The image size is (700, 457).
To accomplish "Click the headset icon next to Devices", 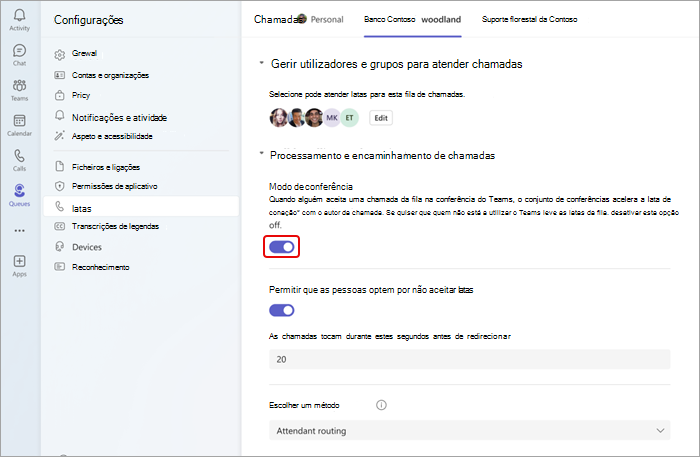I will 59,246.
